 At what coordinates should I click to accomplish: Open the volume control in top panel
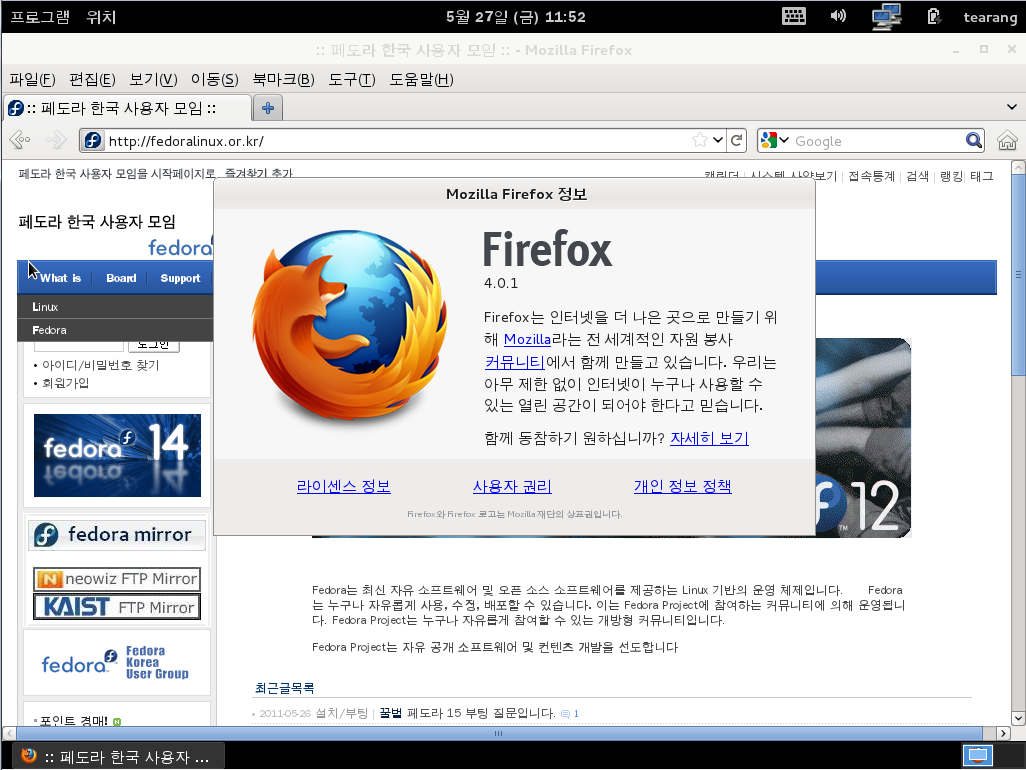tap(838, 16)
